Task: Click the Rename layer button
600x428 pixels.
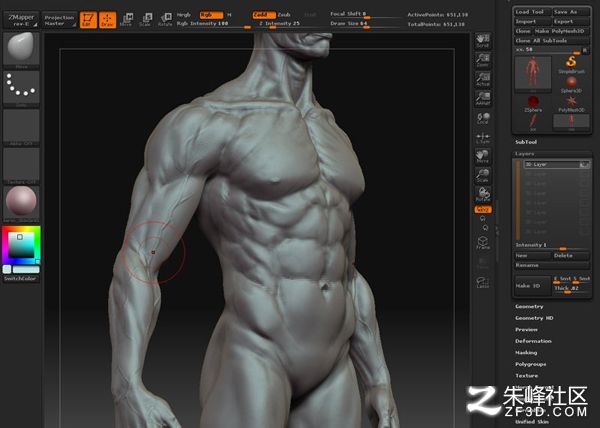Action: coord(551,265)
